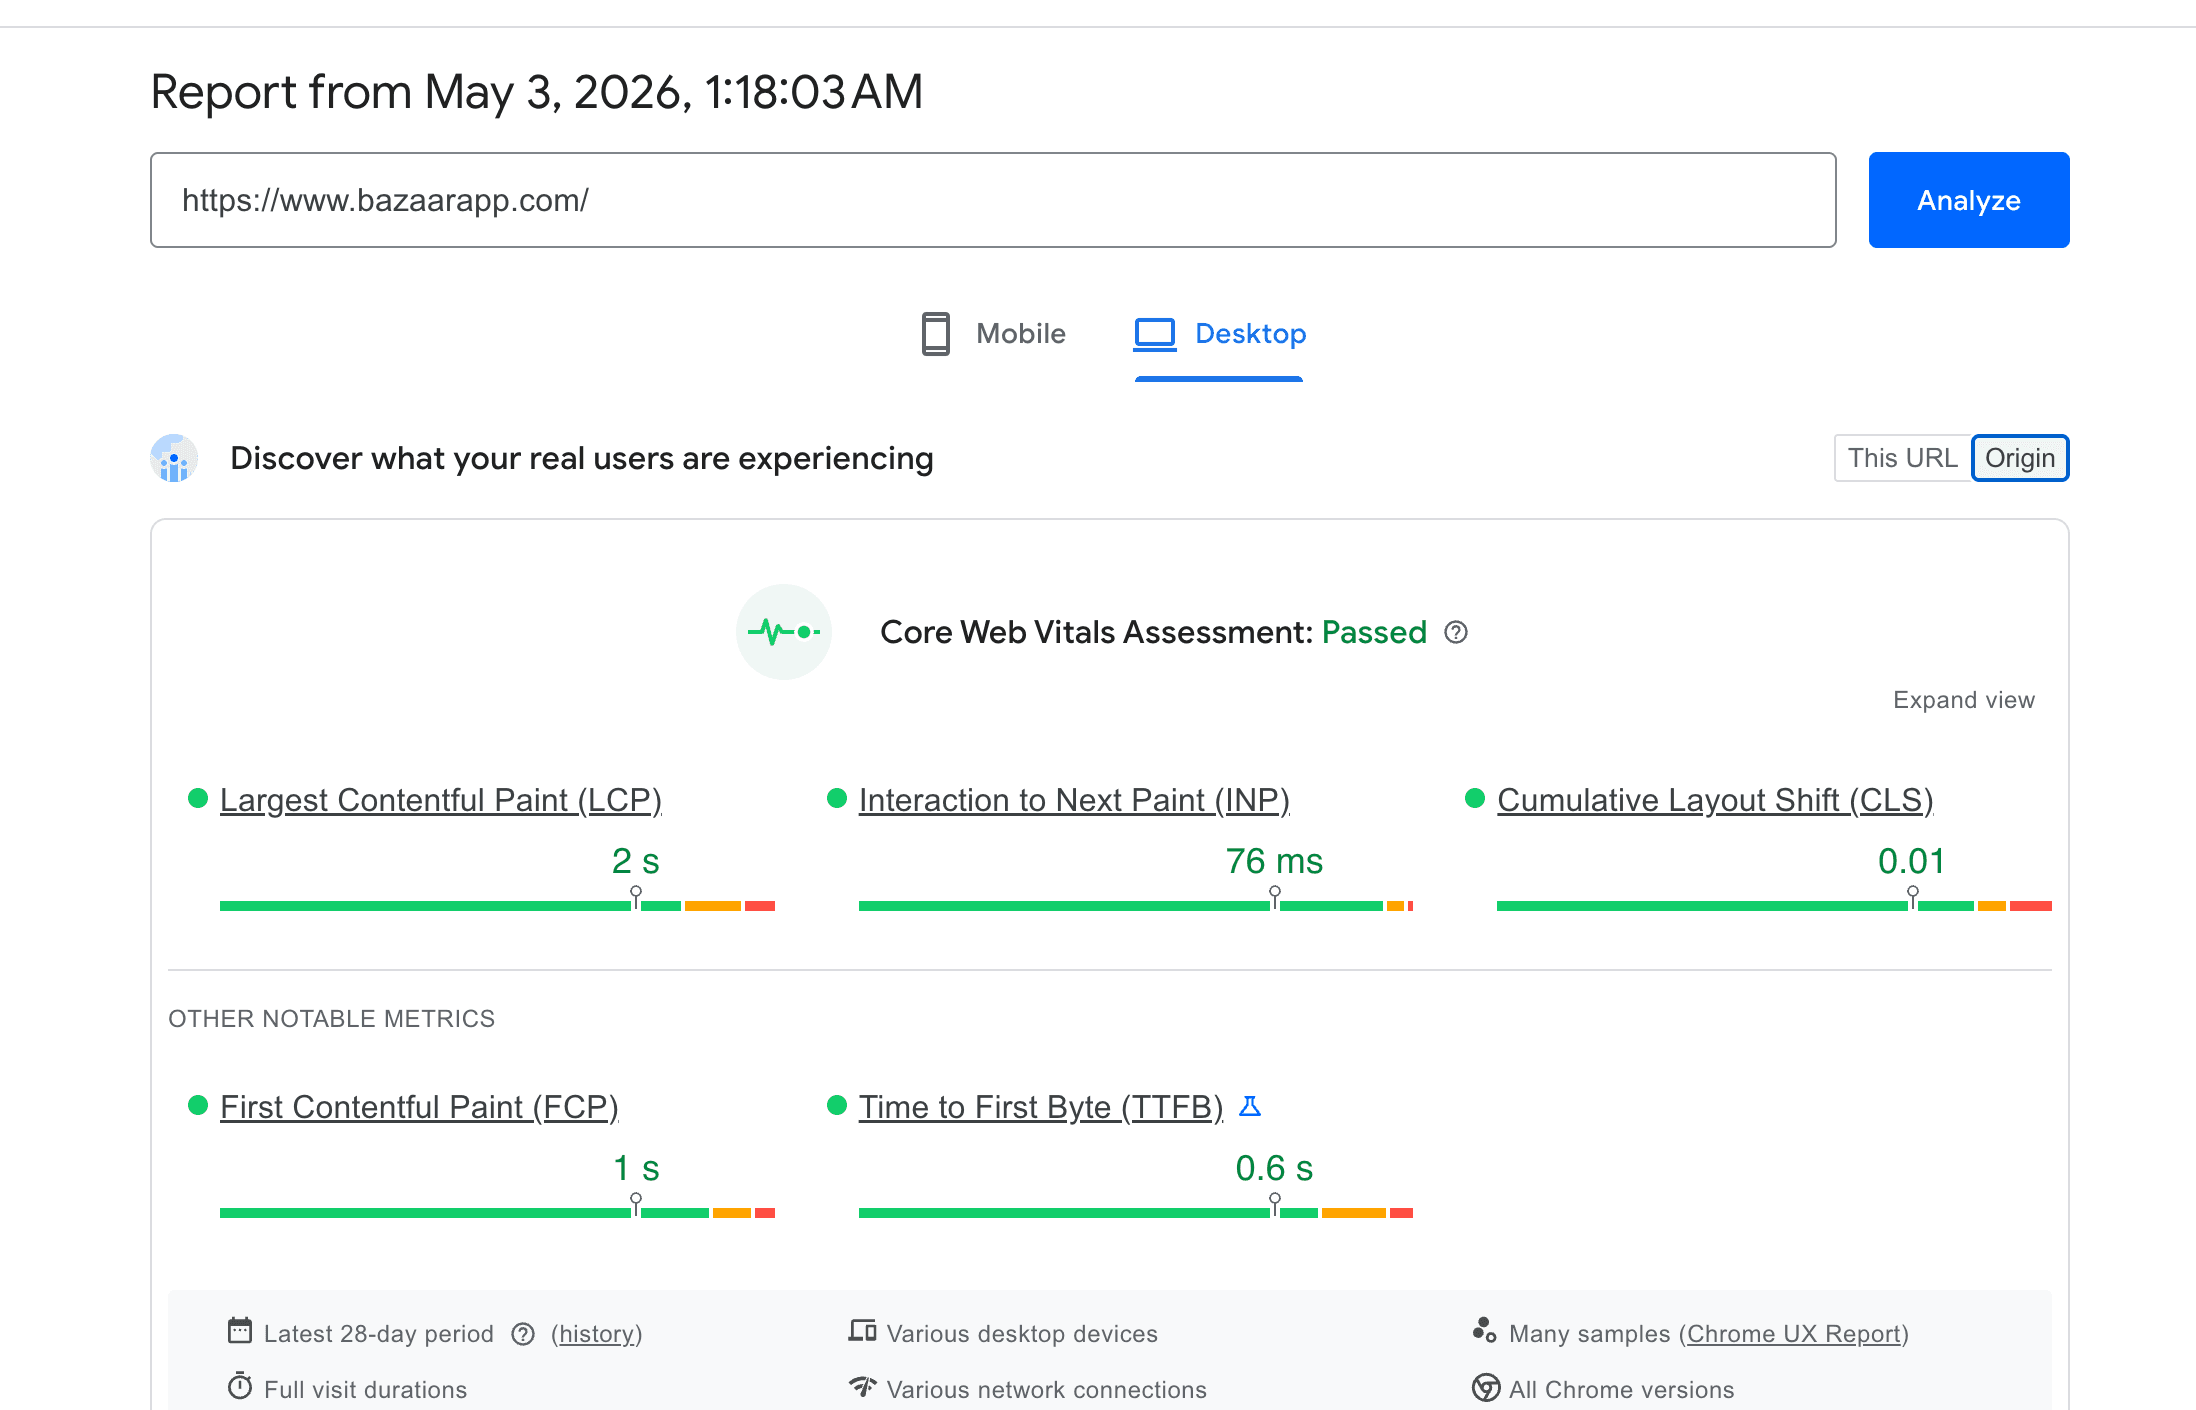Click the many samples dots icon

(1485, 1330)
